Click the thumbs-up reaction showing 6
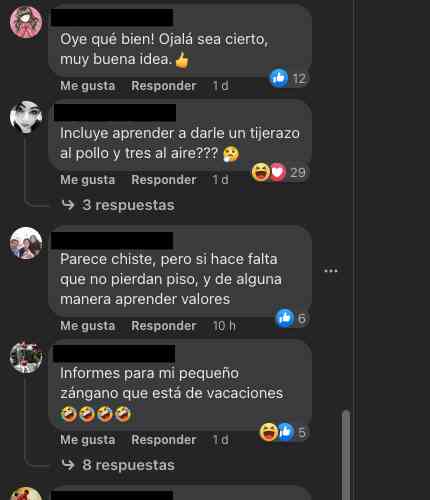The image size is (430, 500). coord(285,318)
